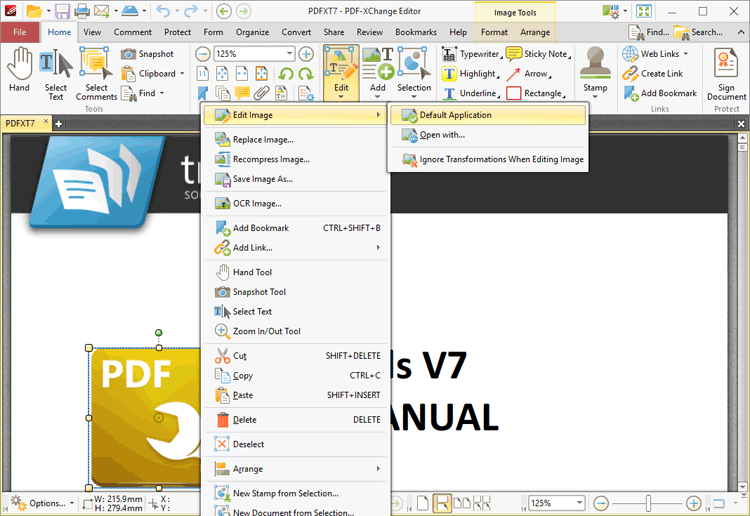Undo last action via title bar arrow
Image resolution: width=750 pixels, height=516 pixels.
[x=163, y=11]
